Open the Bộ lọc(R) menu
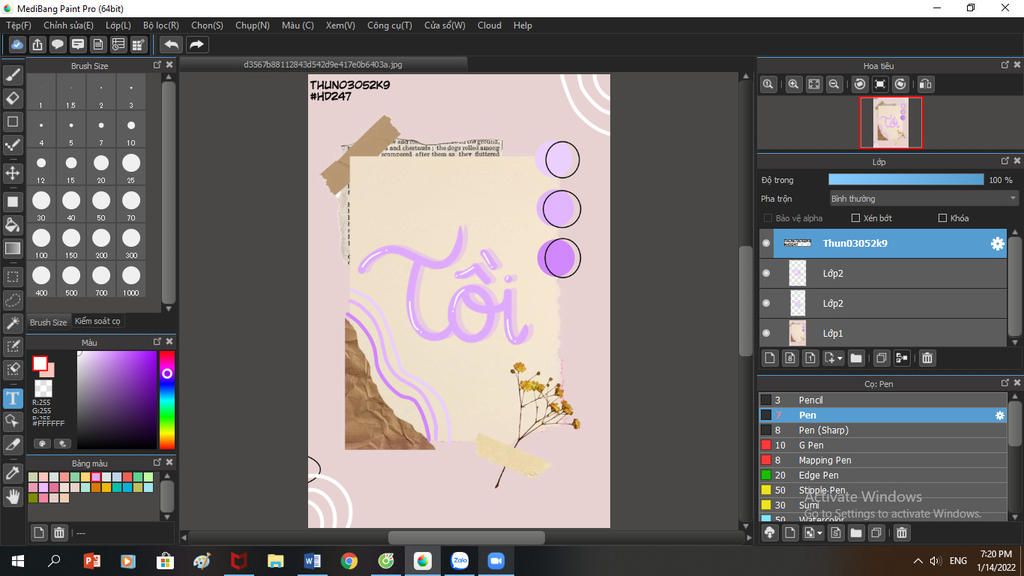This screenshot has width=1024, height=576. point(161,25)
